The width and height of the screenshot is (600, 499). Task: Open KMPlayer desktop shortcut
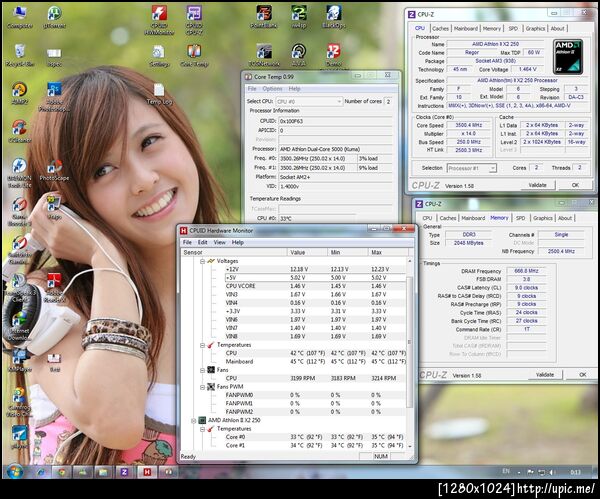20,360
